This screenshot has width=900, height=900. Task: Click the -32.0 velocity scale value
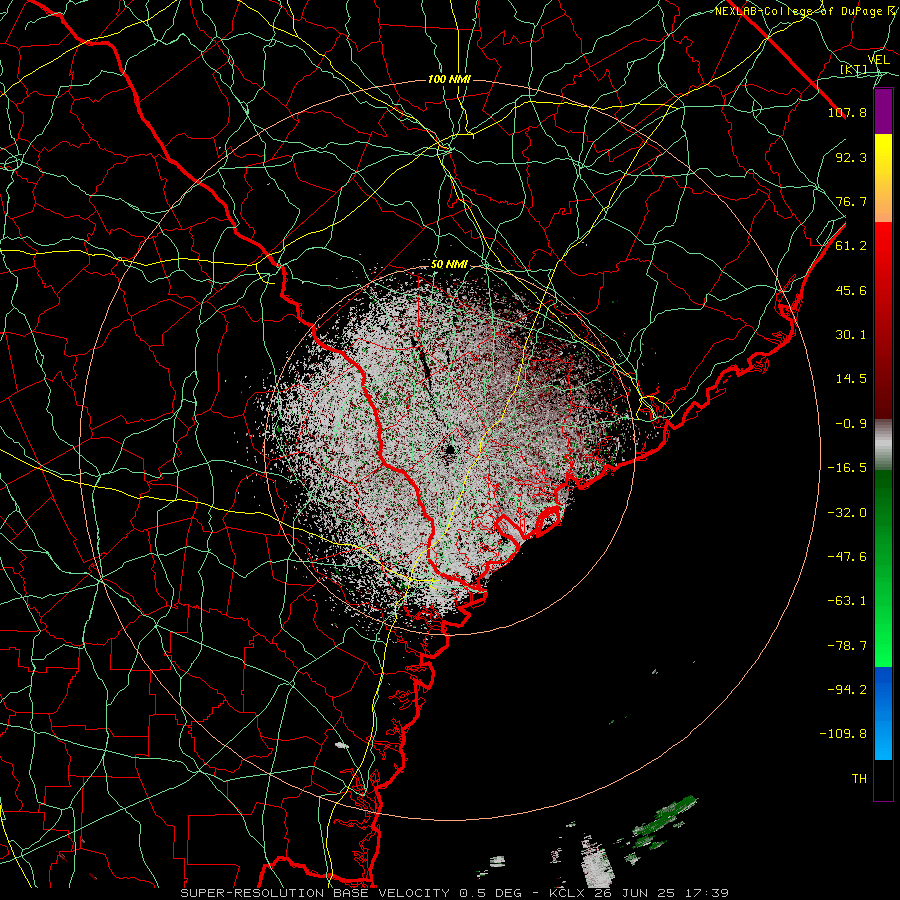coord(847,513)
